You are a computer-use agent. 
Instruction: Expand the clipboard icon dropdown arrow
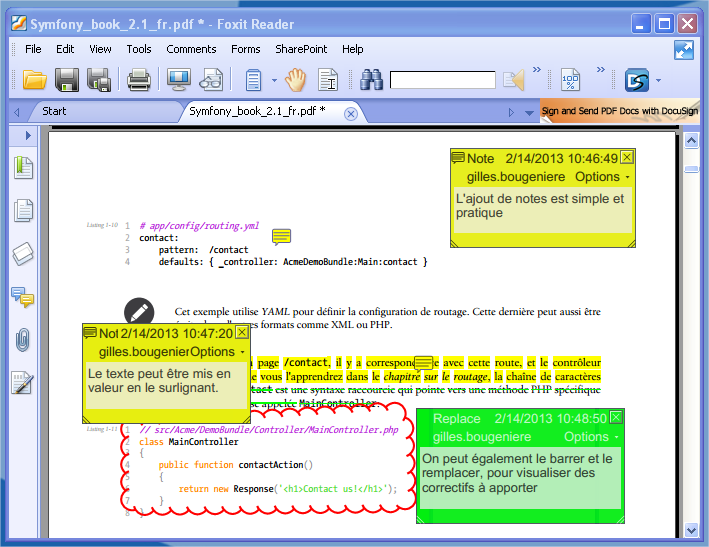[274, 80]
